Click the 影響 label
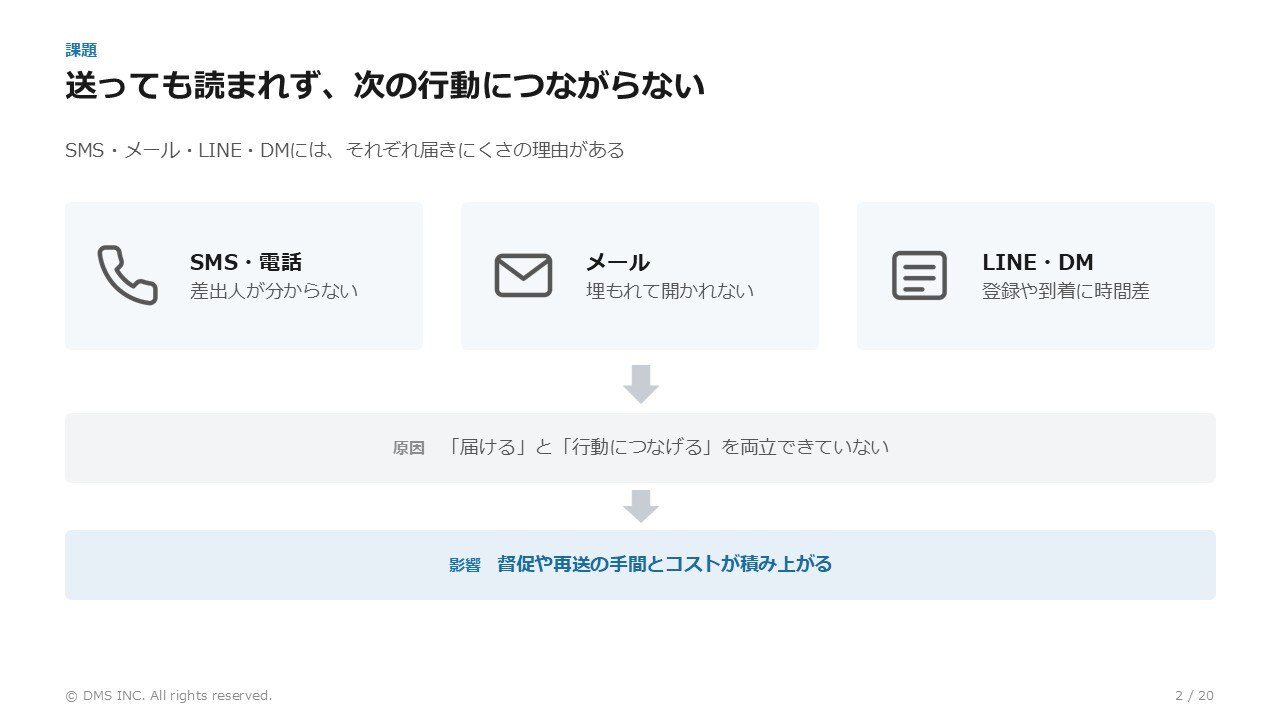1280x720 pixels. 465,565
